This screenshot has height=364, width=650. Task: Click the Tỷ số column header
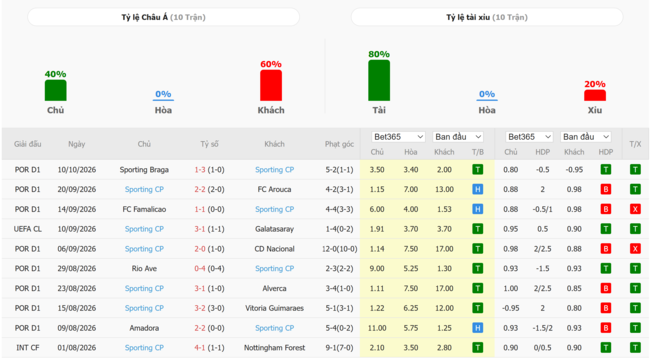click(209, 144)
